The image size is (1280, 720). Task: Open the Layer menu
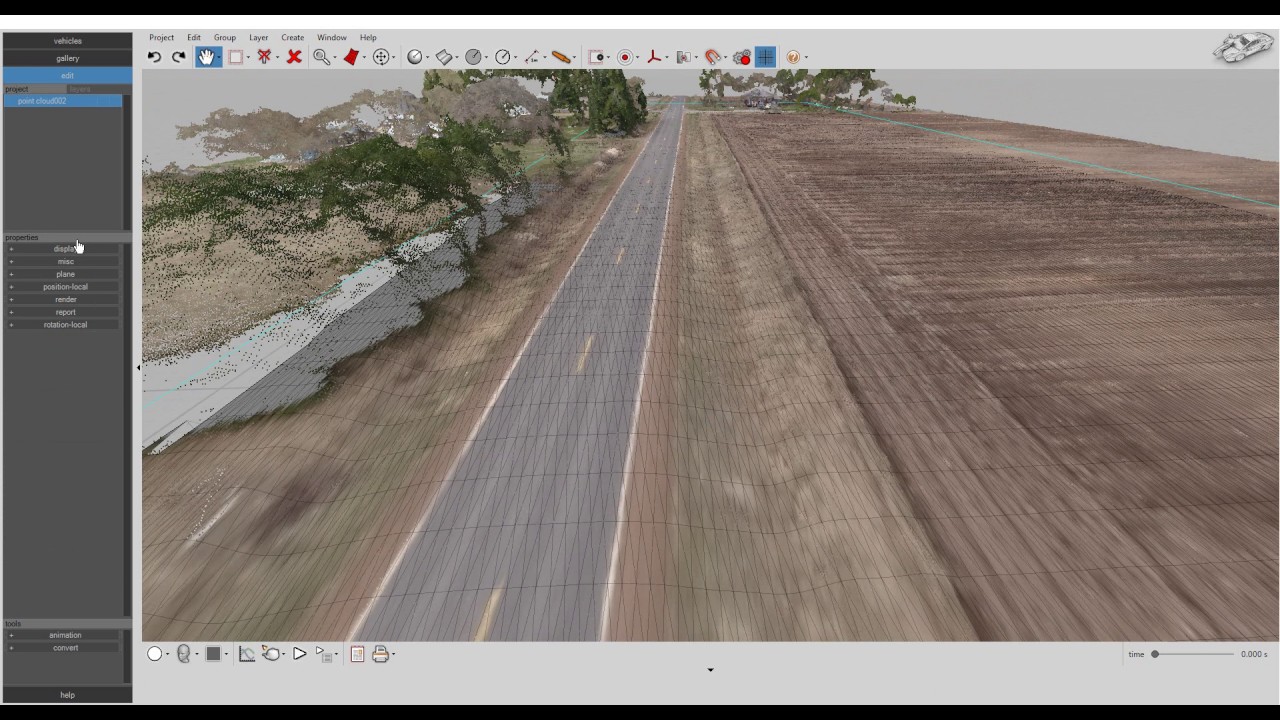[x=258, y=37]
